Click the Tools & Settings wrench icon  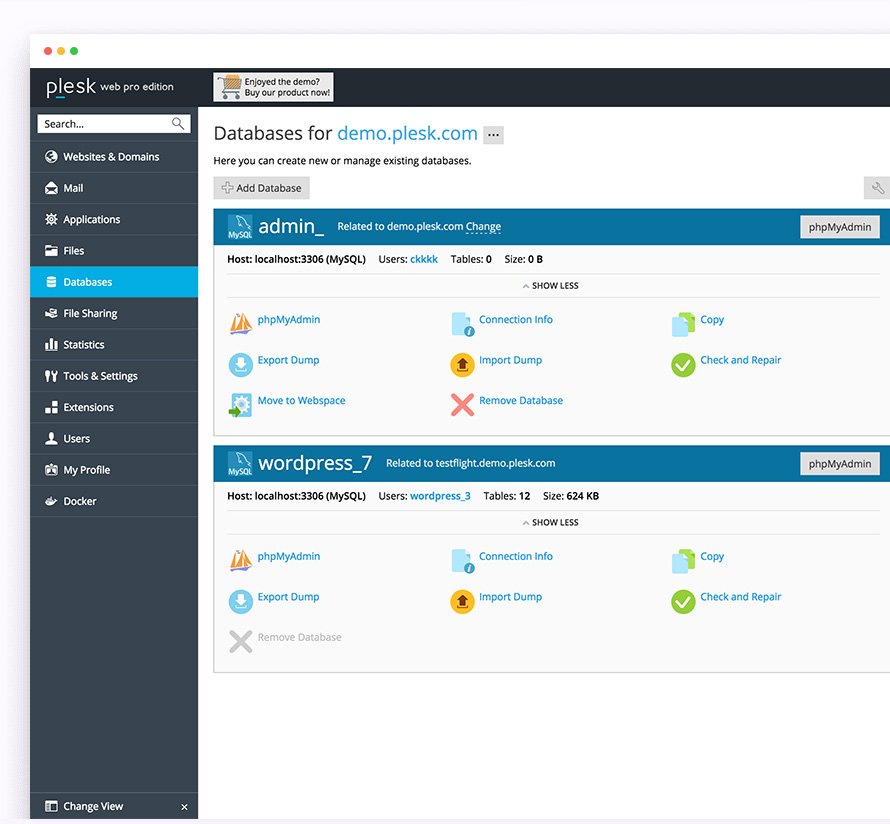[51, 376]
